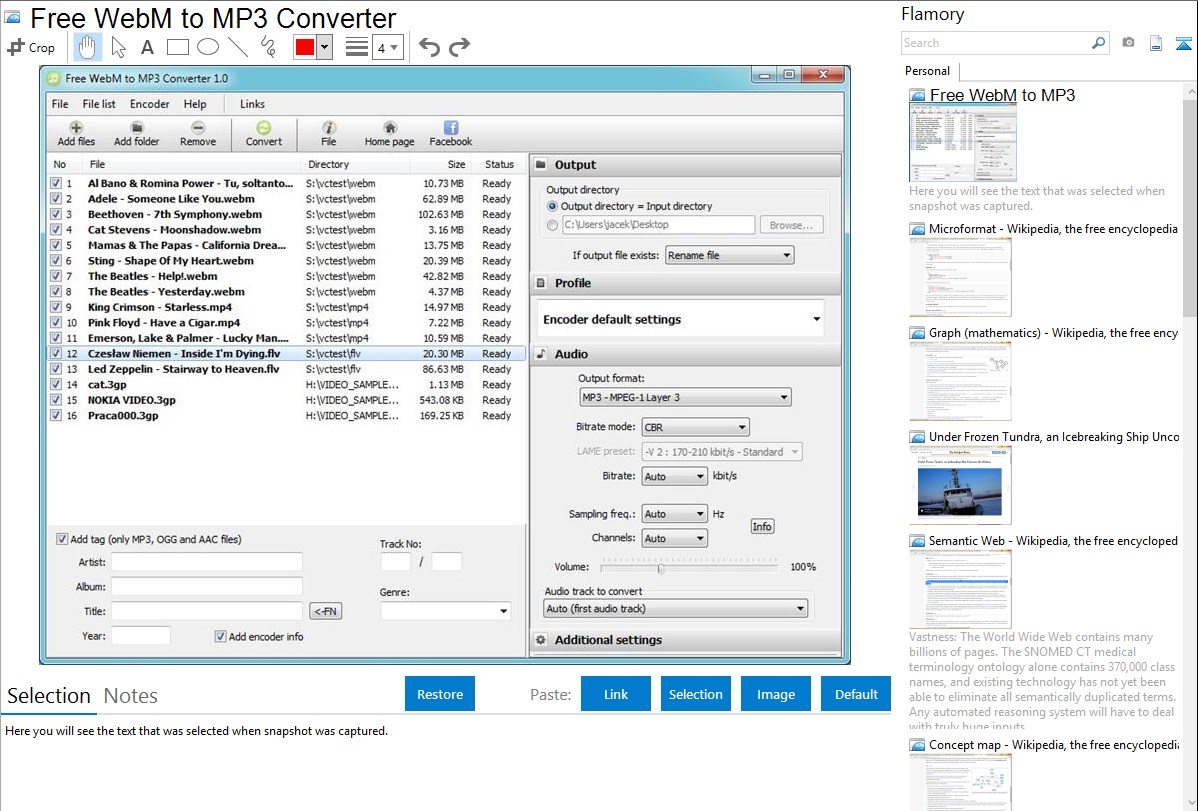Choose the text annotation tool
The height and width of the screenshot is (811, 1198).
click(x=147, y=47)
